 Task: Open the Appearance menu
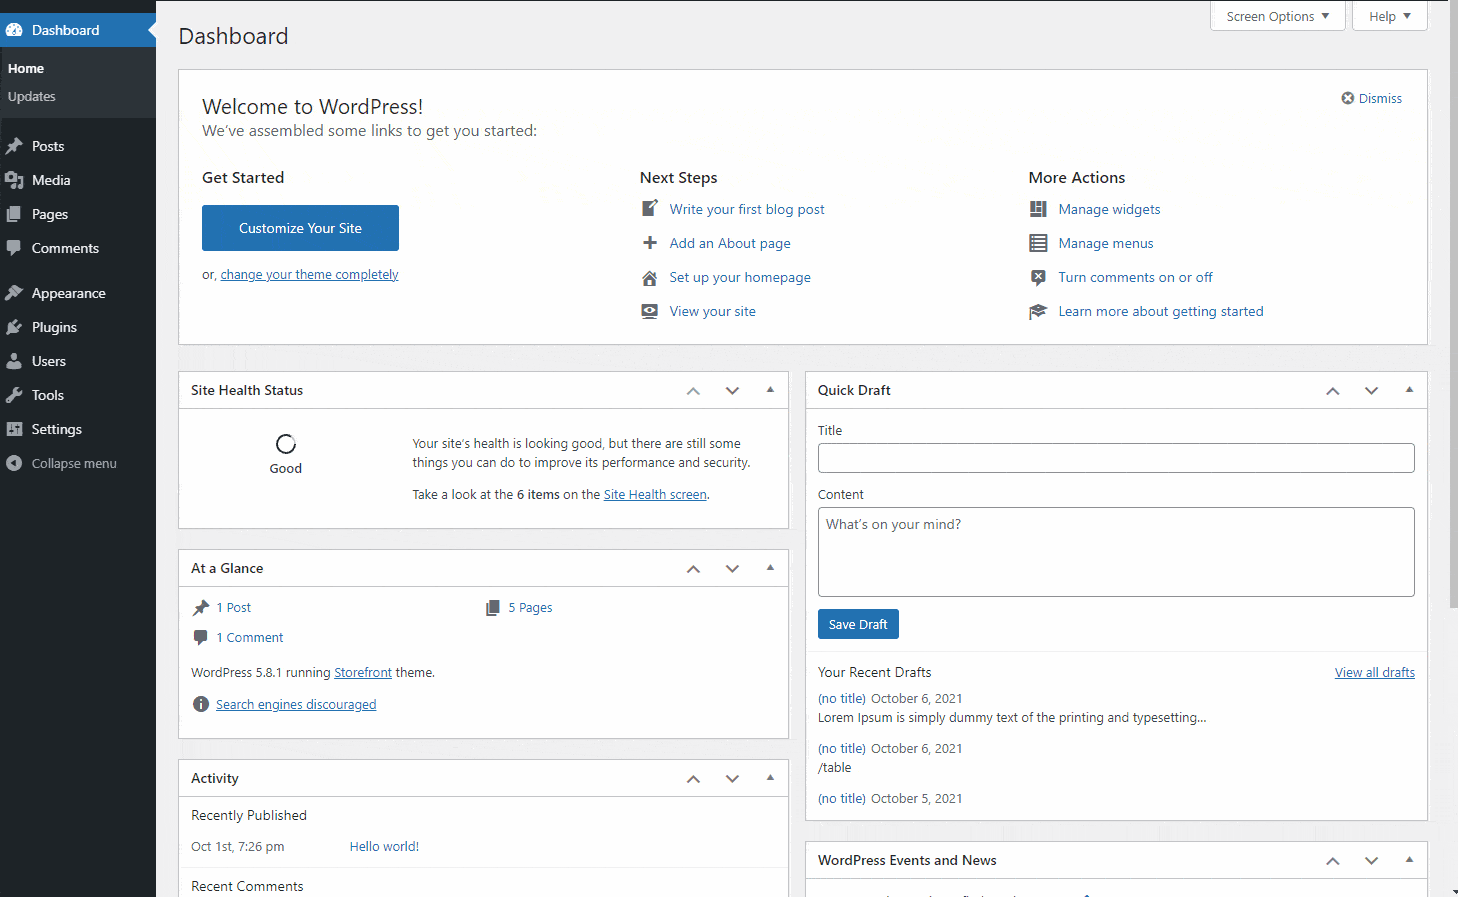[78, 293]
